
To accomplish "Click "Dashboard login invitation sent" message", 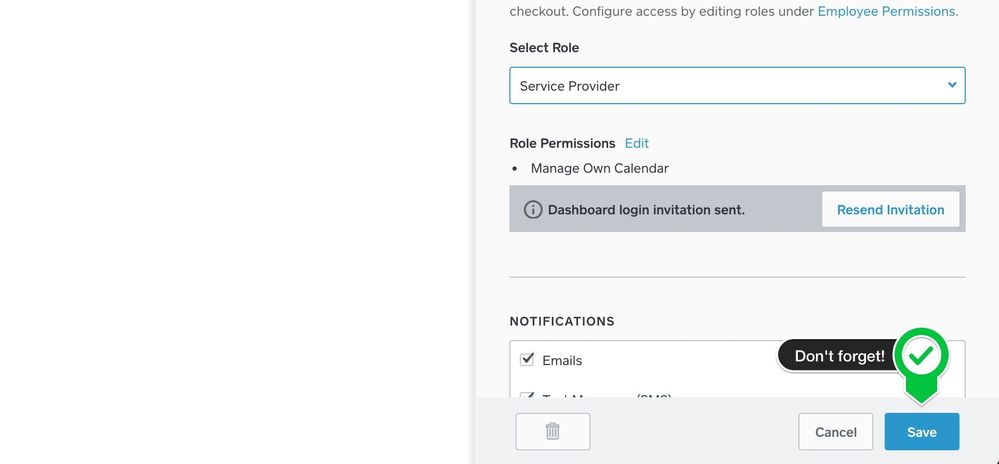I will pos(646,210).
